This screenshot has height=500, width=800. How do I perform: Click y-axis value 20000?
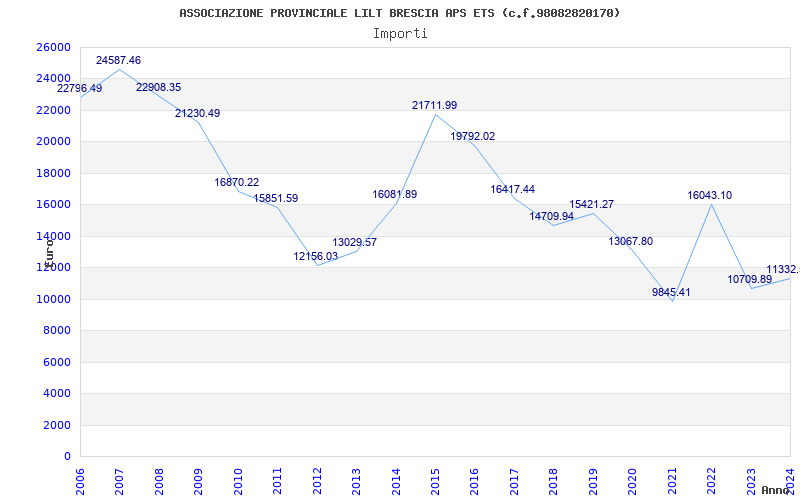click(53, 142)
